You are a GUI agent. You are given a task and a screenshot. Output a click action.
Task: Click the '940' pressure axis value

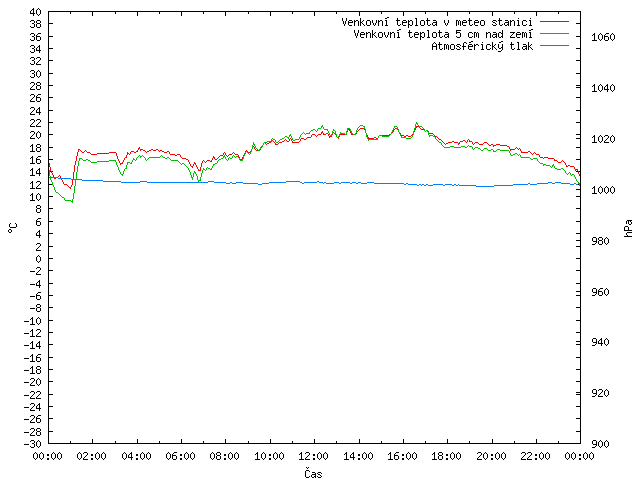click(x=600, y=342)
